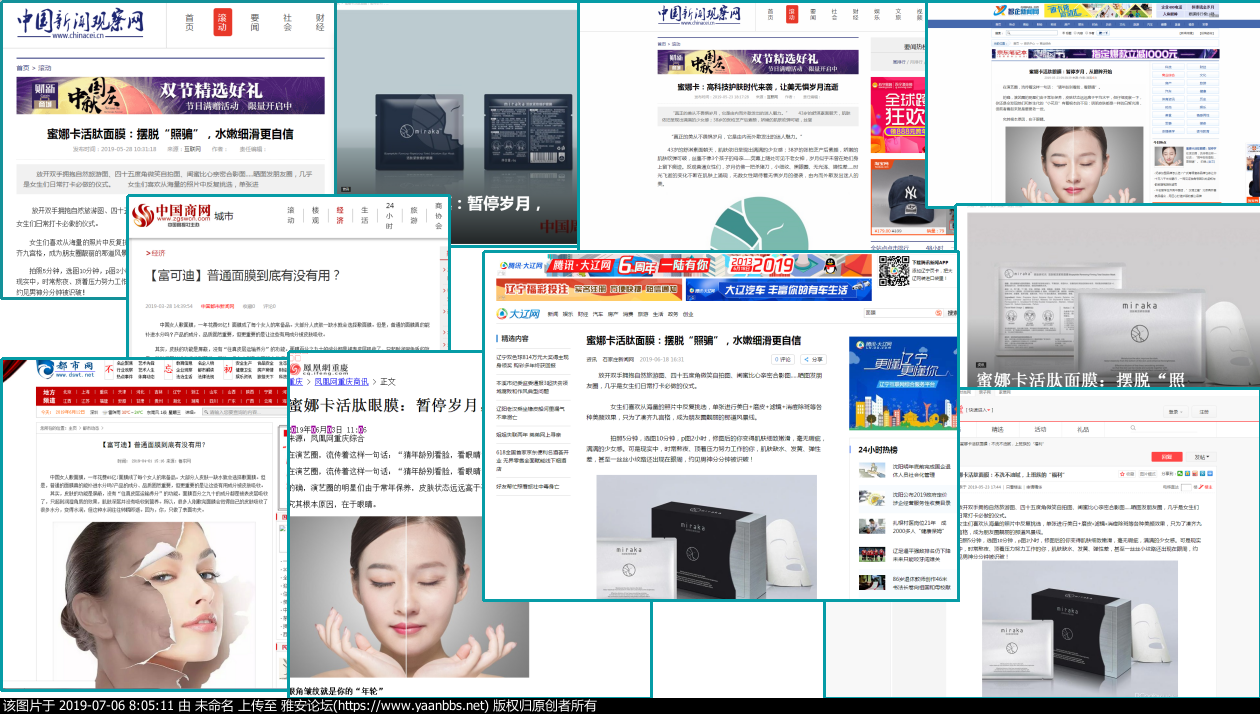
Task: Open 中国新闻观察网 logo on 高科技护肤 article page
Action: (699, 14)
